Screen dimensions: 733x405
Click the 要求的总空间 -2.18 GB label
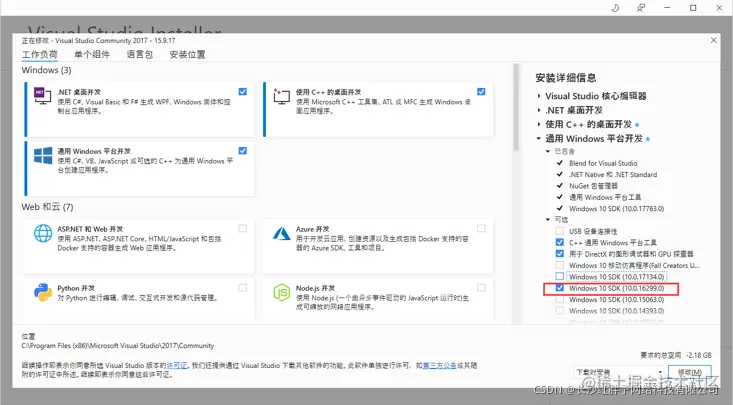(x=676, y=355)
